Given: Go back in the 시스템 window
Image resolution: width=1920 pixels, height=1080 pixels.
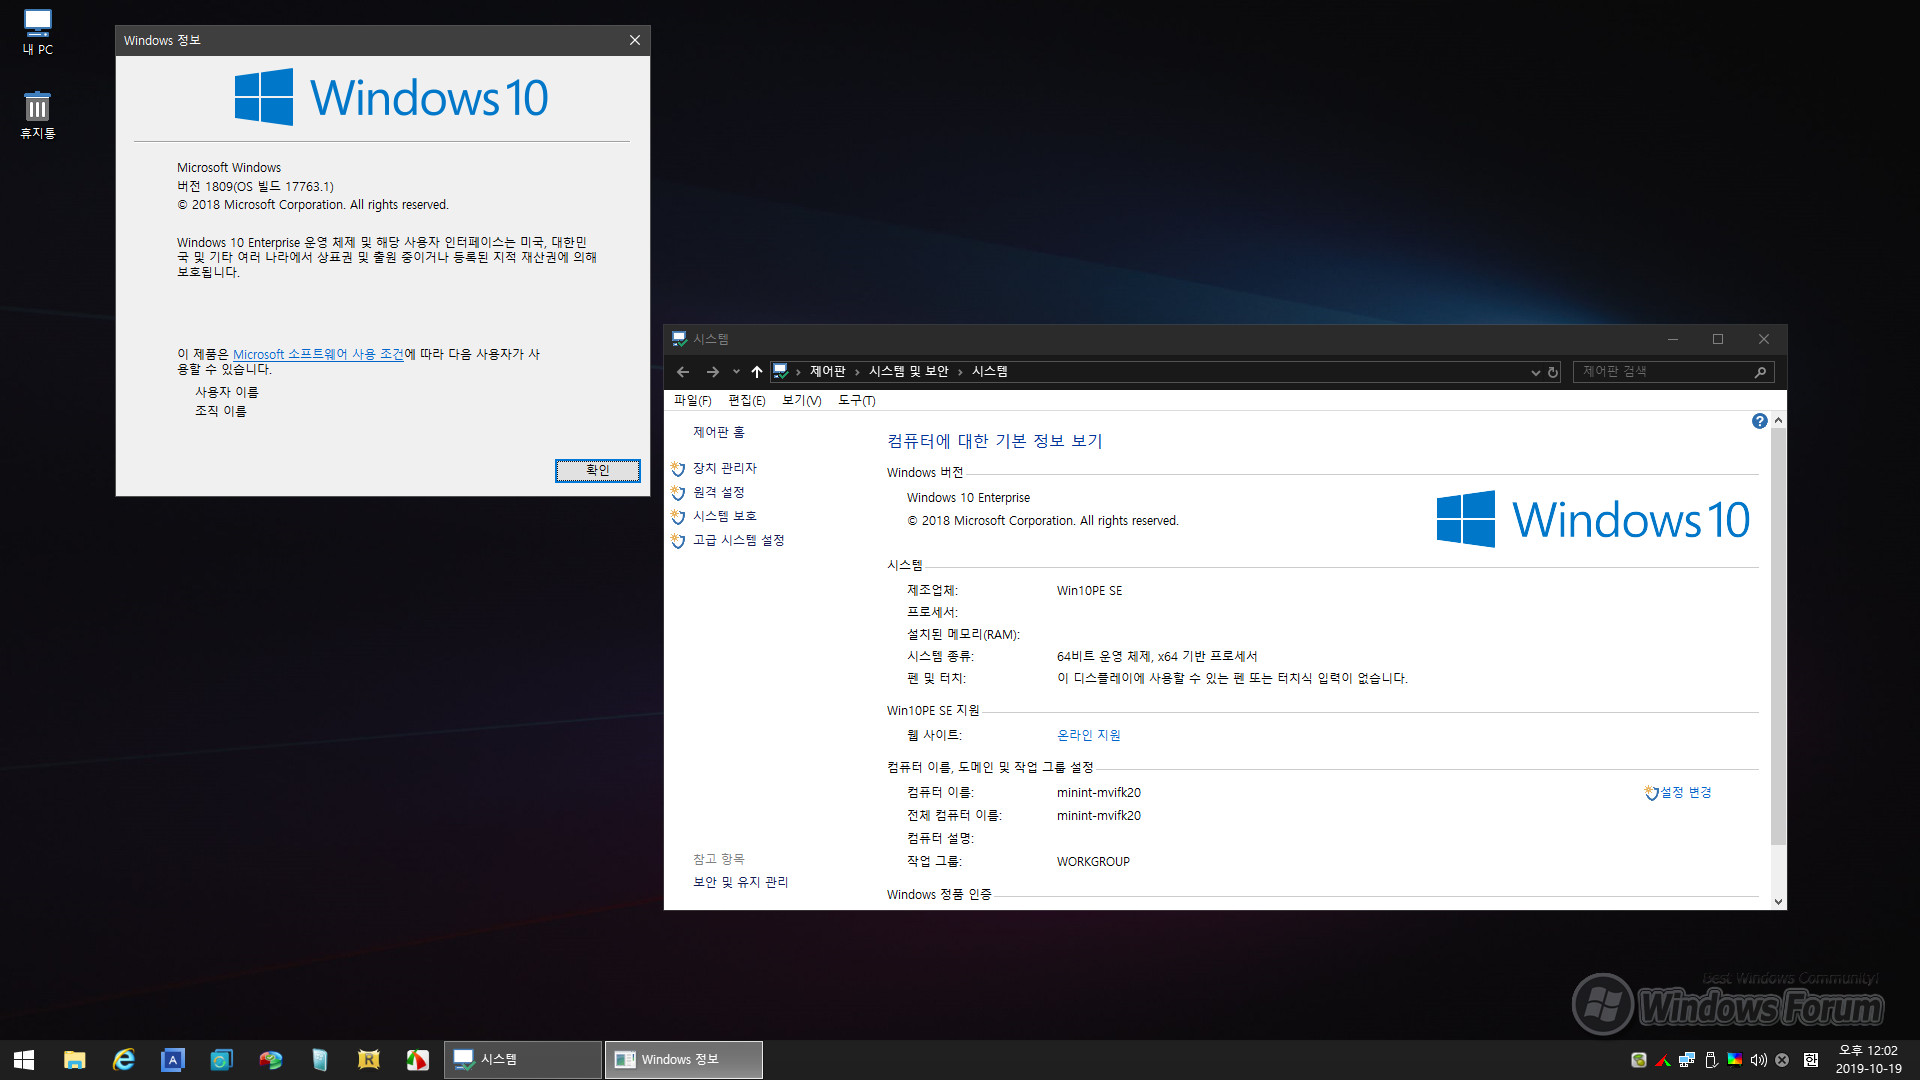Looking at the screenshot, I should [x=683, y=372].
